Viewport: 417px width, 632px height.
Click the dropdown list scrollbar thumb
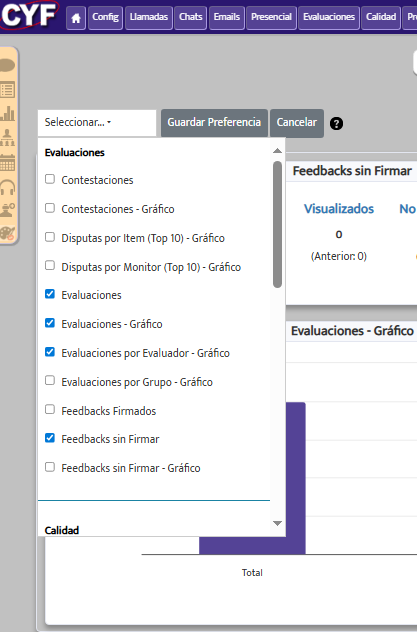tap(277, 225)
